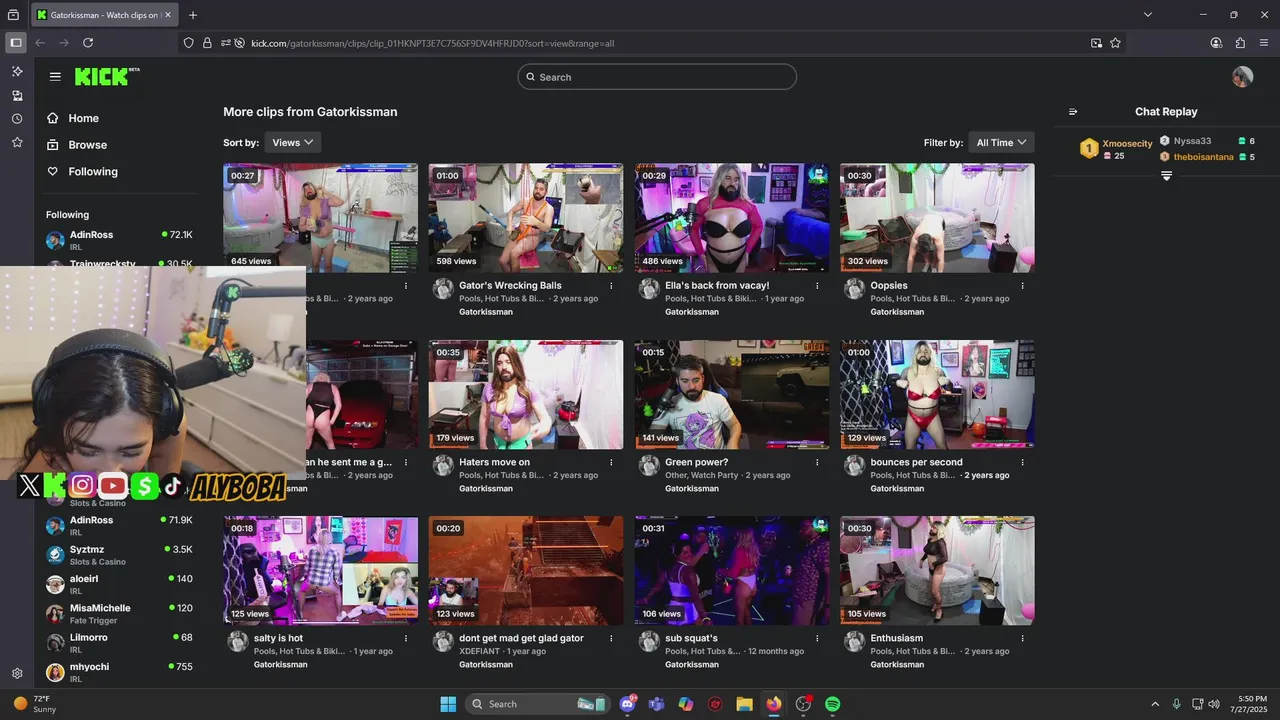1280x720 pixels.
Task: Open Lilmorro channel in Following list
Action: point(119,643)
